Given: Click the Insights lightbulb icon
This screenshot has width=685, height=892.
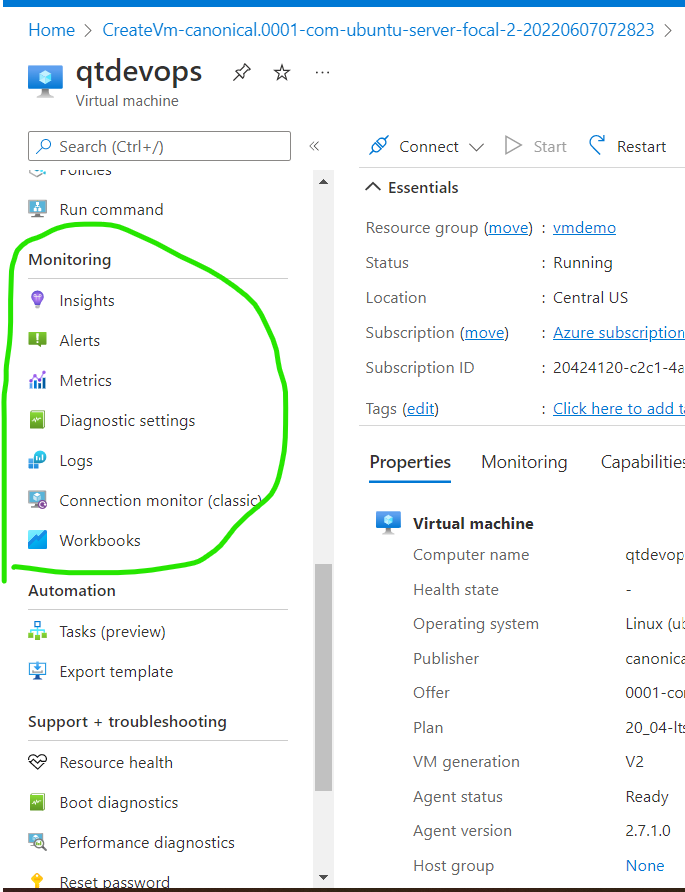Looking at the screenshot, I should click(x=38, y=299).
